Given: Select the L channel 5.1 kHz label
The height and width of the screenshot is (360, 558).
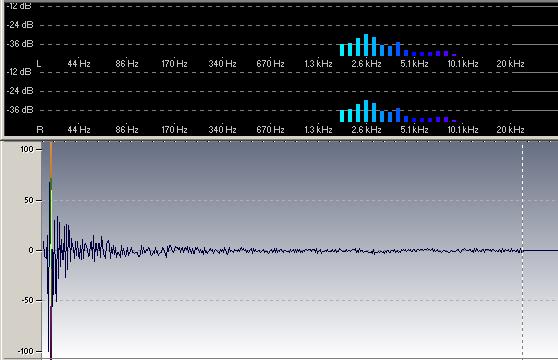Looking at the screenshot, I should point(414,64).
